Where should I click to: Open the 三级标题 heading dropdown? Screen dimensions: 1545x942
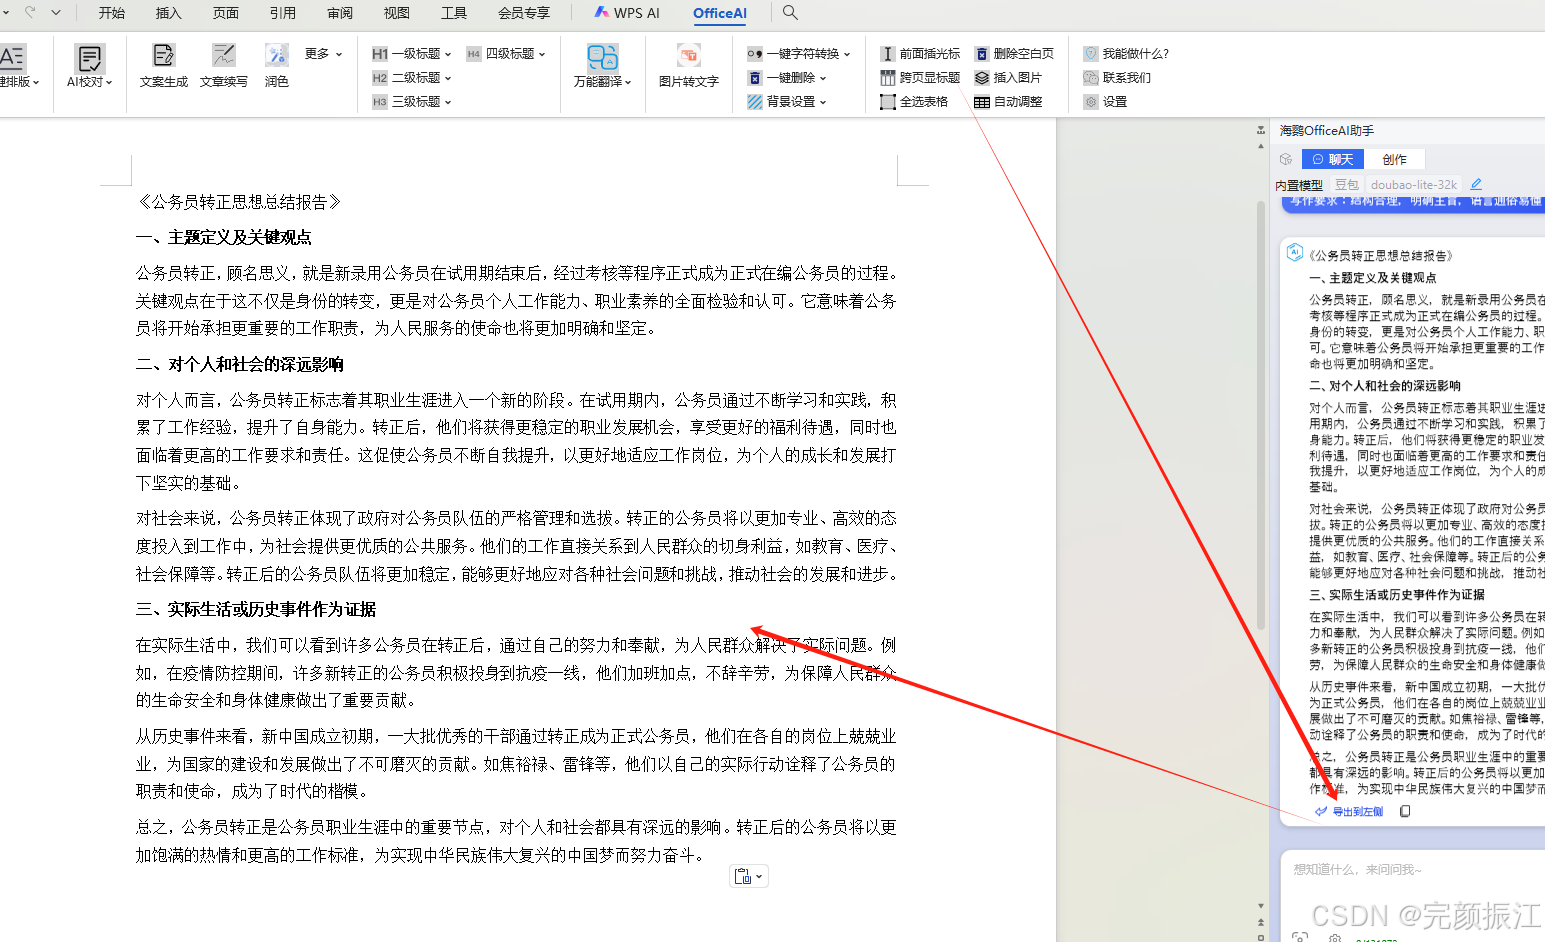tap(412, 102)
